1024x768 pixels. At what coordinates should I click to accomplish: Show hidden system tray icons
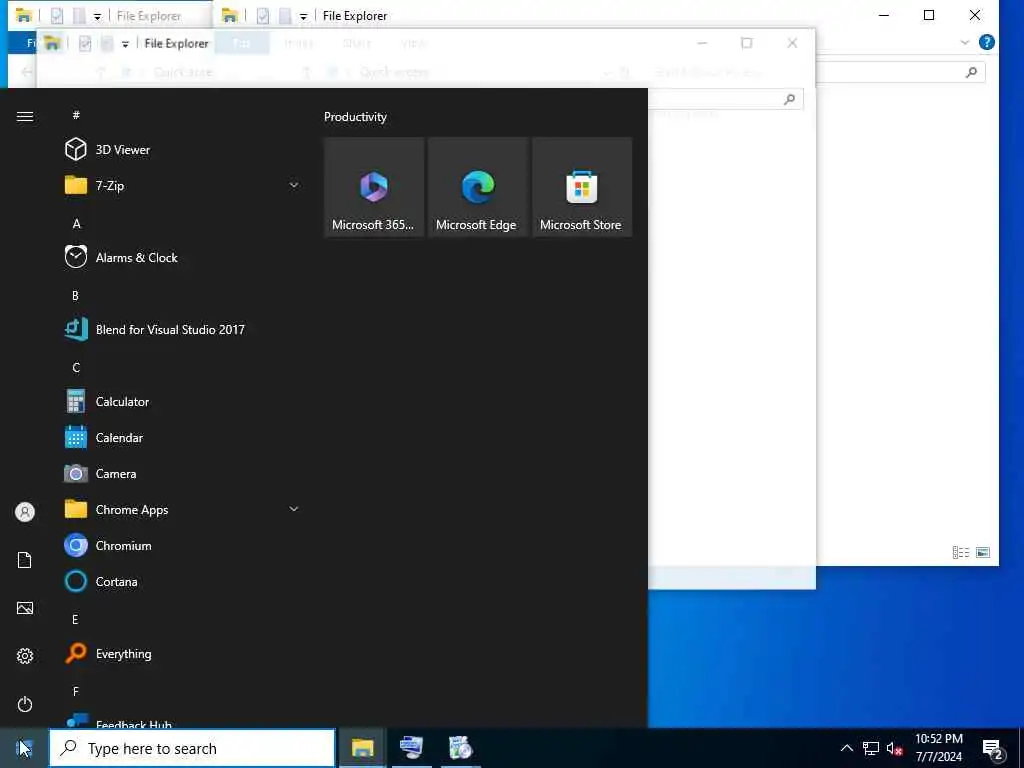coord(846,748)
